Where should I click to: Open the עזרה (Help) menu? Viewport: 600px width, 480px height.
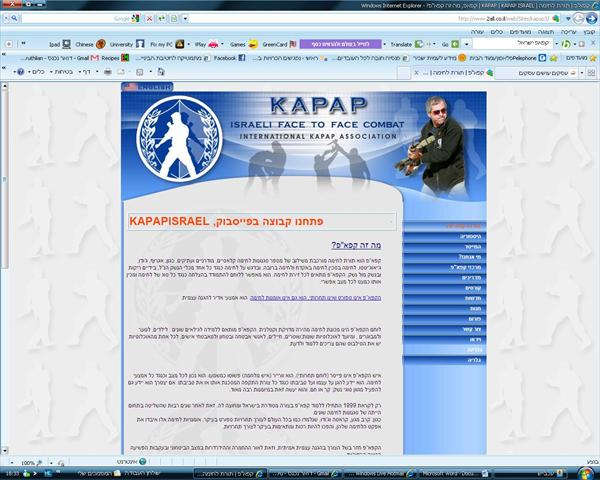[x=477, y=32]
